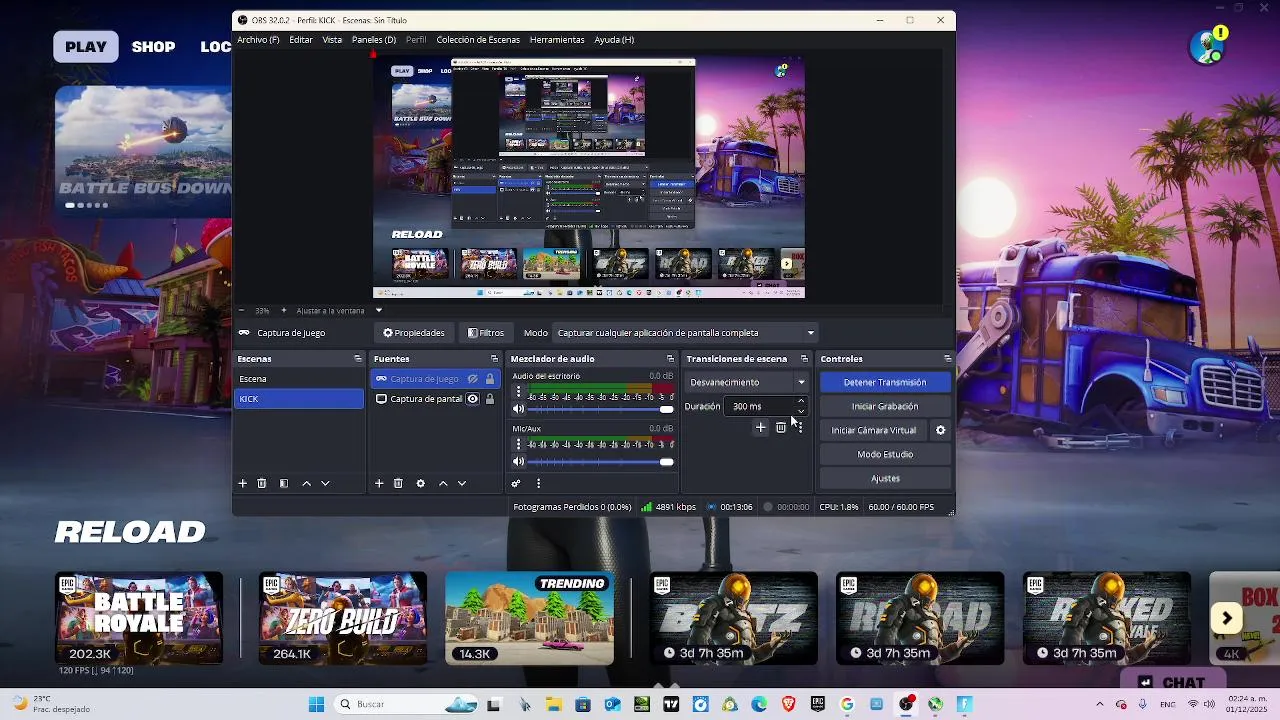Adjust Audio del escritorio volume slider

tap(600, 409)
